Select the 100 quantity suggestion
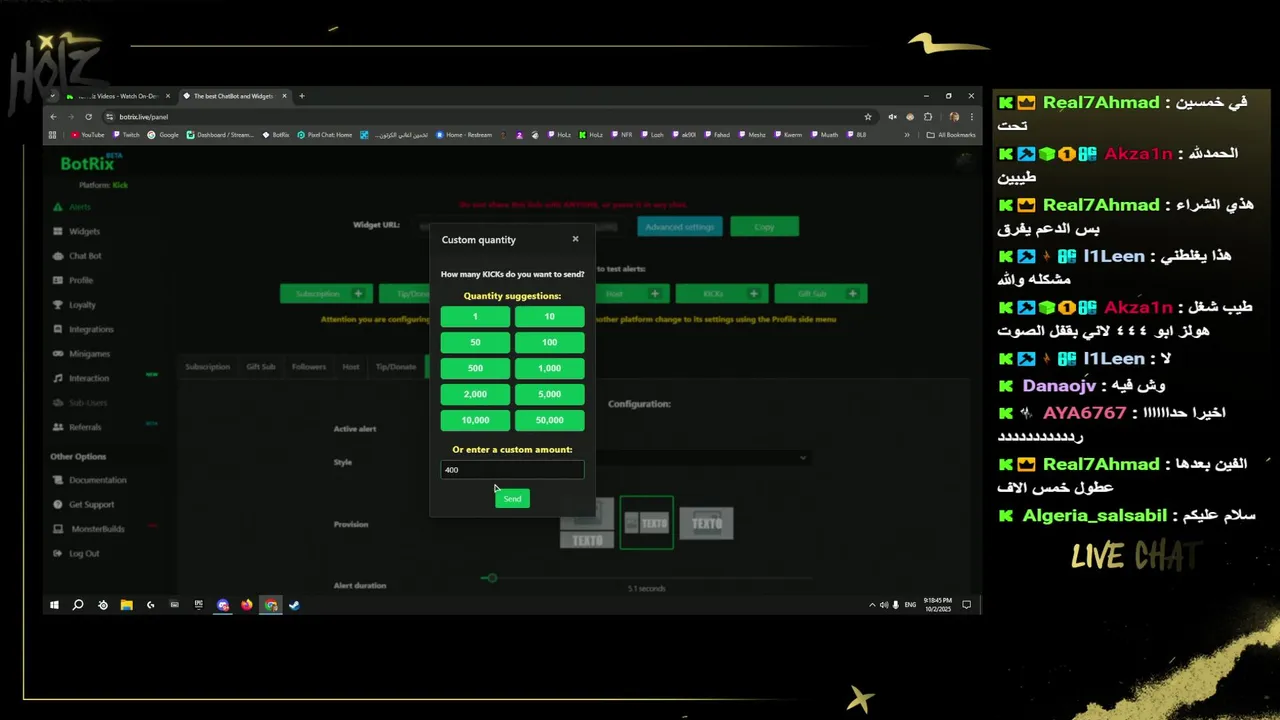The image size is (1280, 720). (550, 343)
